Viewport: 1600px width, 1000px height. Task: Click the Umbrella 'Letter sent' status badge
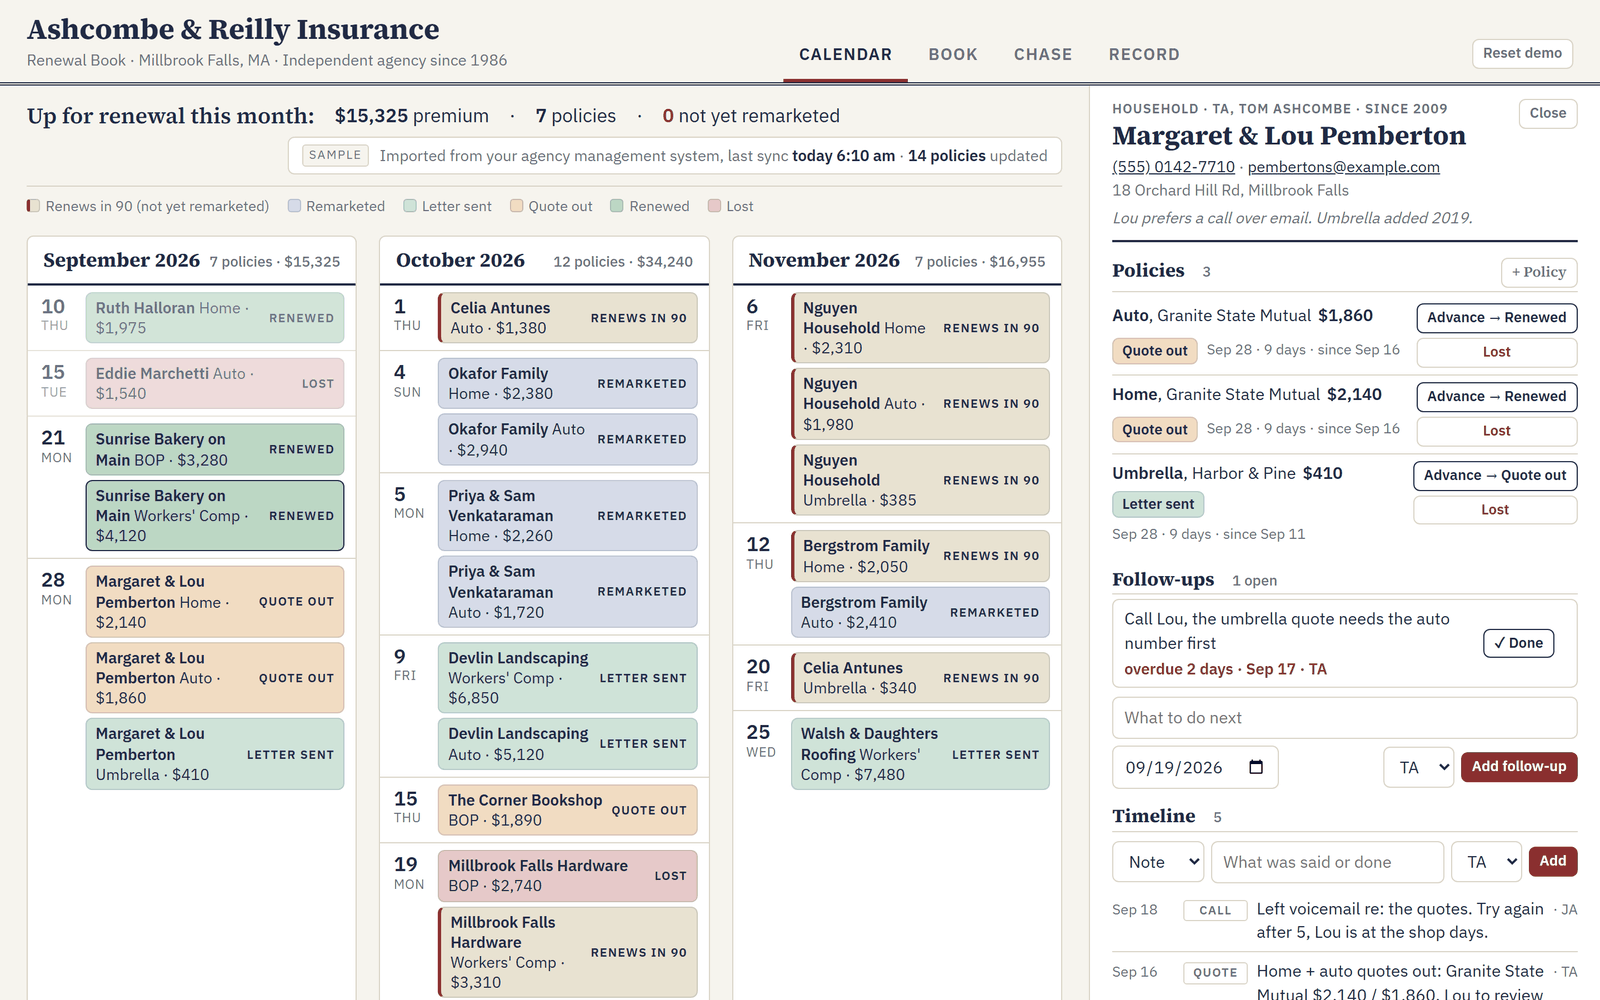pyautogui.click(x=1158, y=504)
